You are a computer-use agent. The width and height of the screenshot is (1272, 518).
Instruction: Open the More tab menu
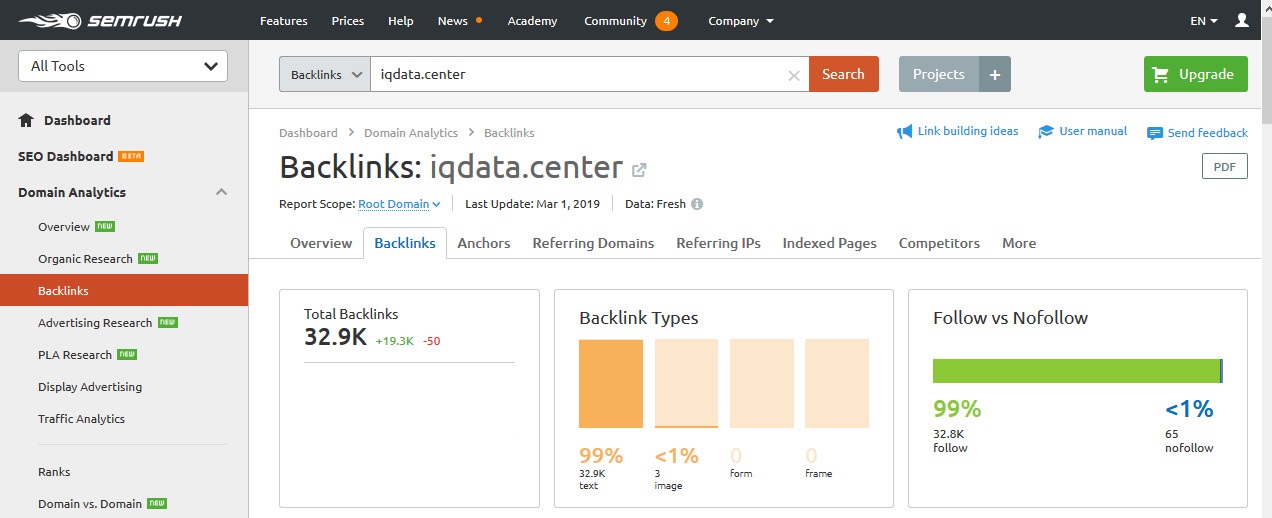1019,243
